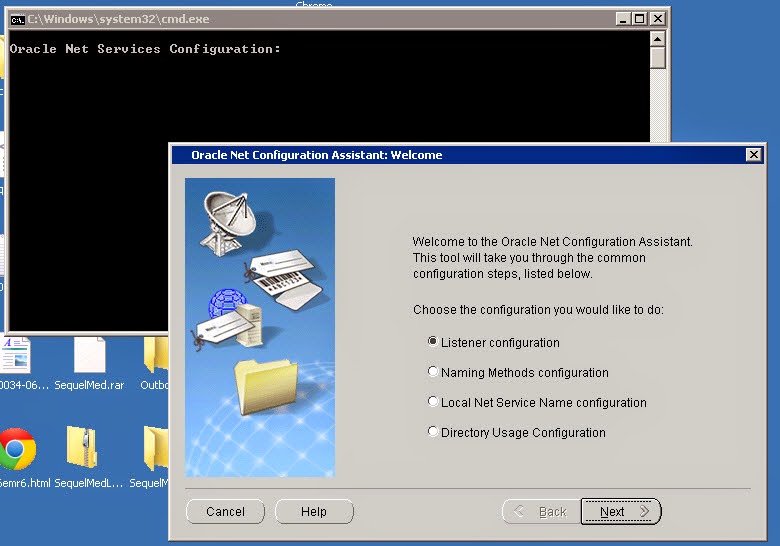
Task: Click the Next button
Action: (x=621, y=511)
